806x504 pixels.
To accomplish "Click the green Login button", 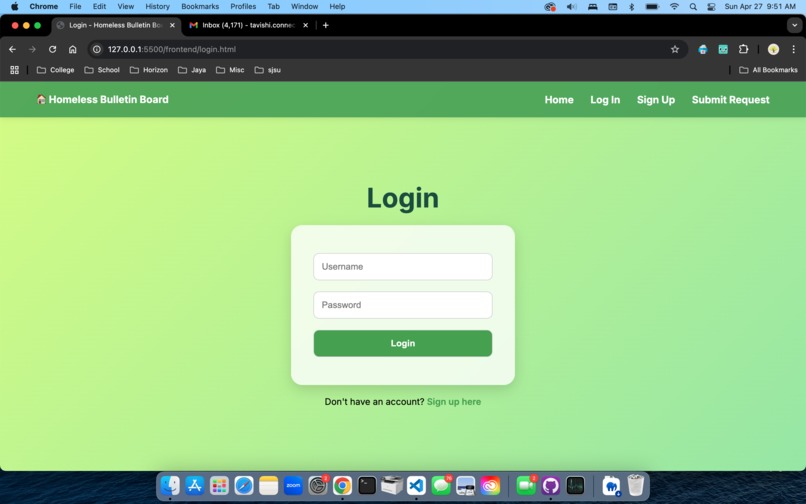I will (x=402, y=343).
